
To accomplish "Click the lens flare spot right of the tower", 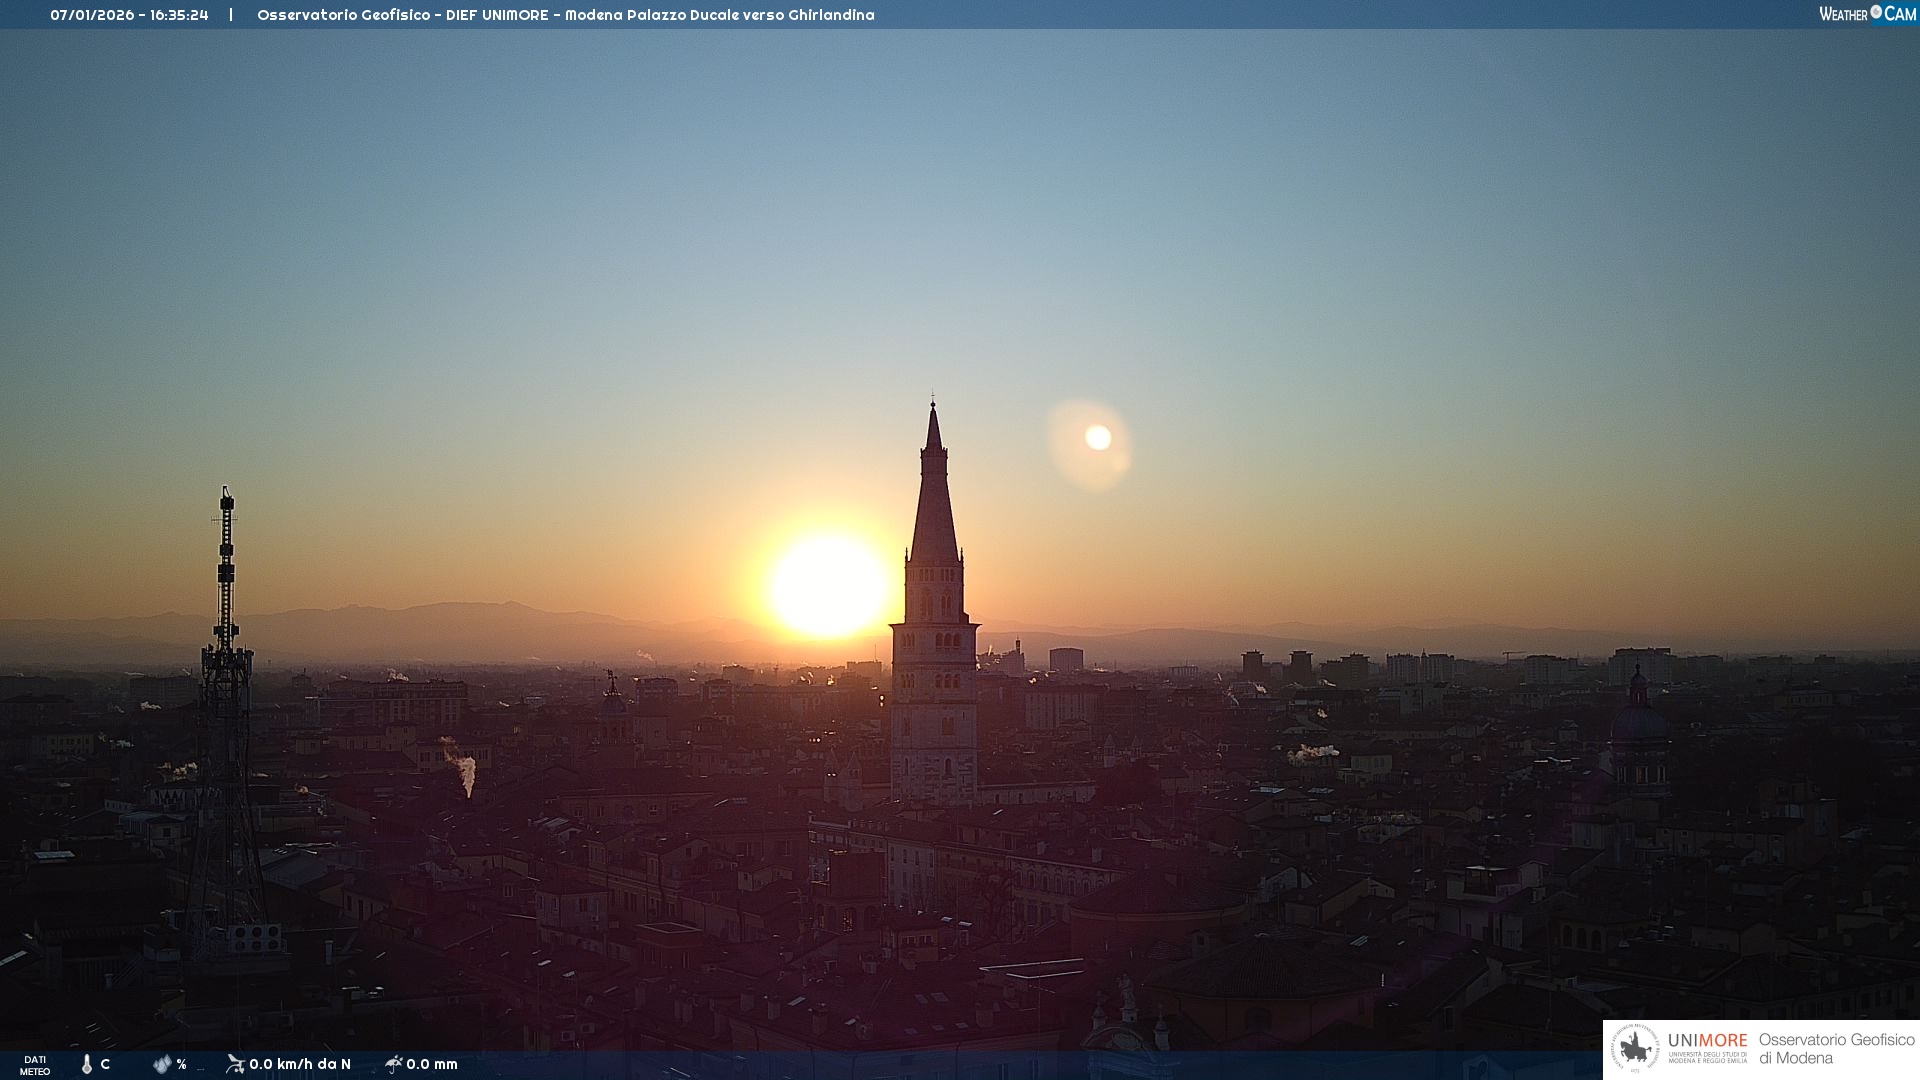I will pos(1097,438).
